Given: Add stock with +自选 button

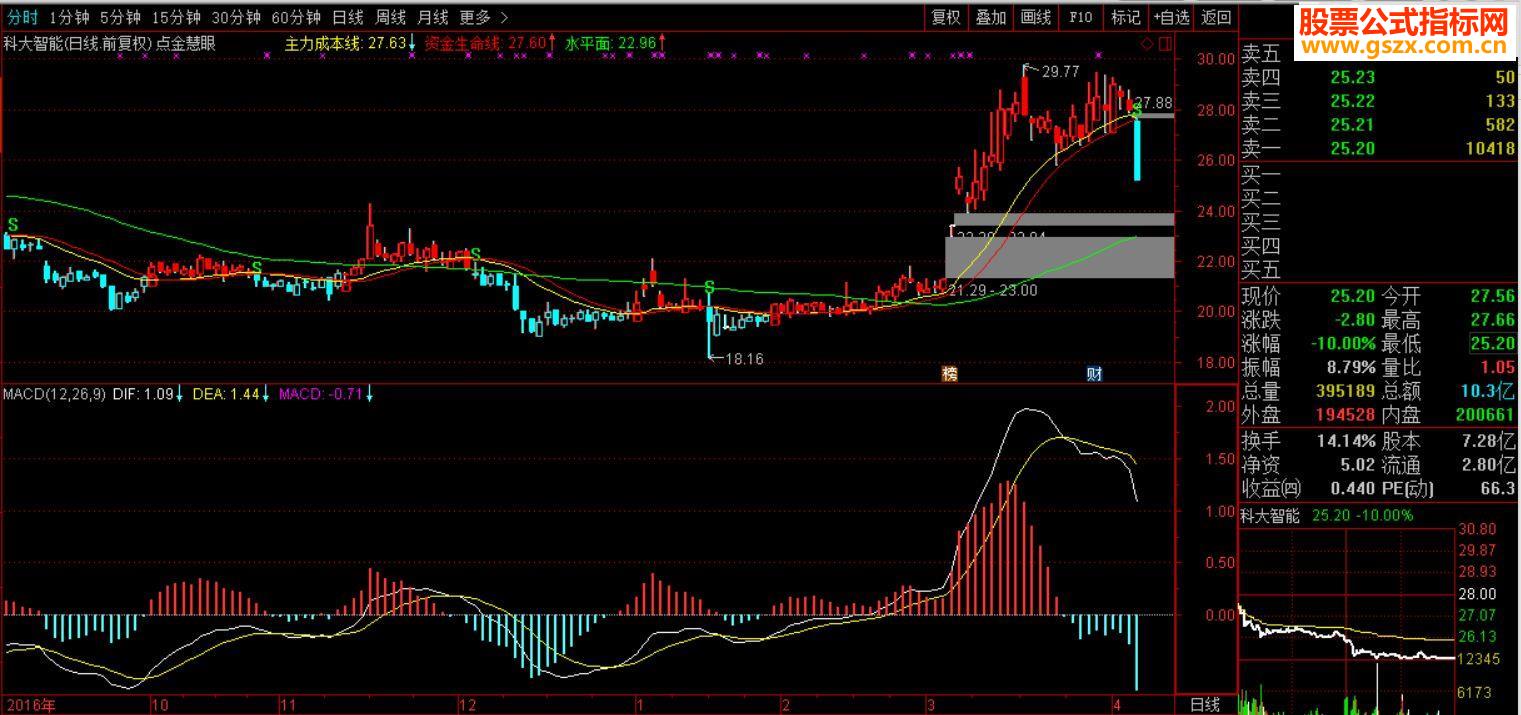Looking at the screenshot, I should tap(1172, 17).
